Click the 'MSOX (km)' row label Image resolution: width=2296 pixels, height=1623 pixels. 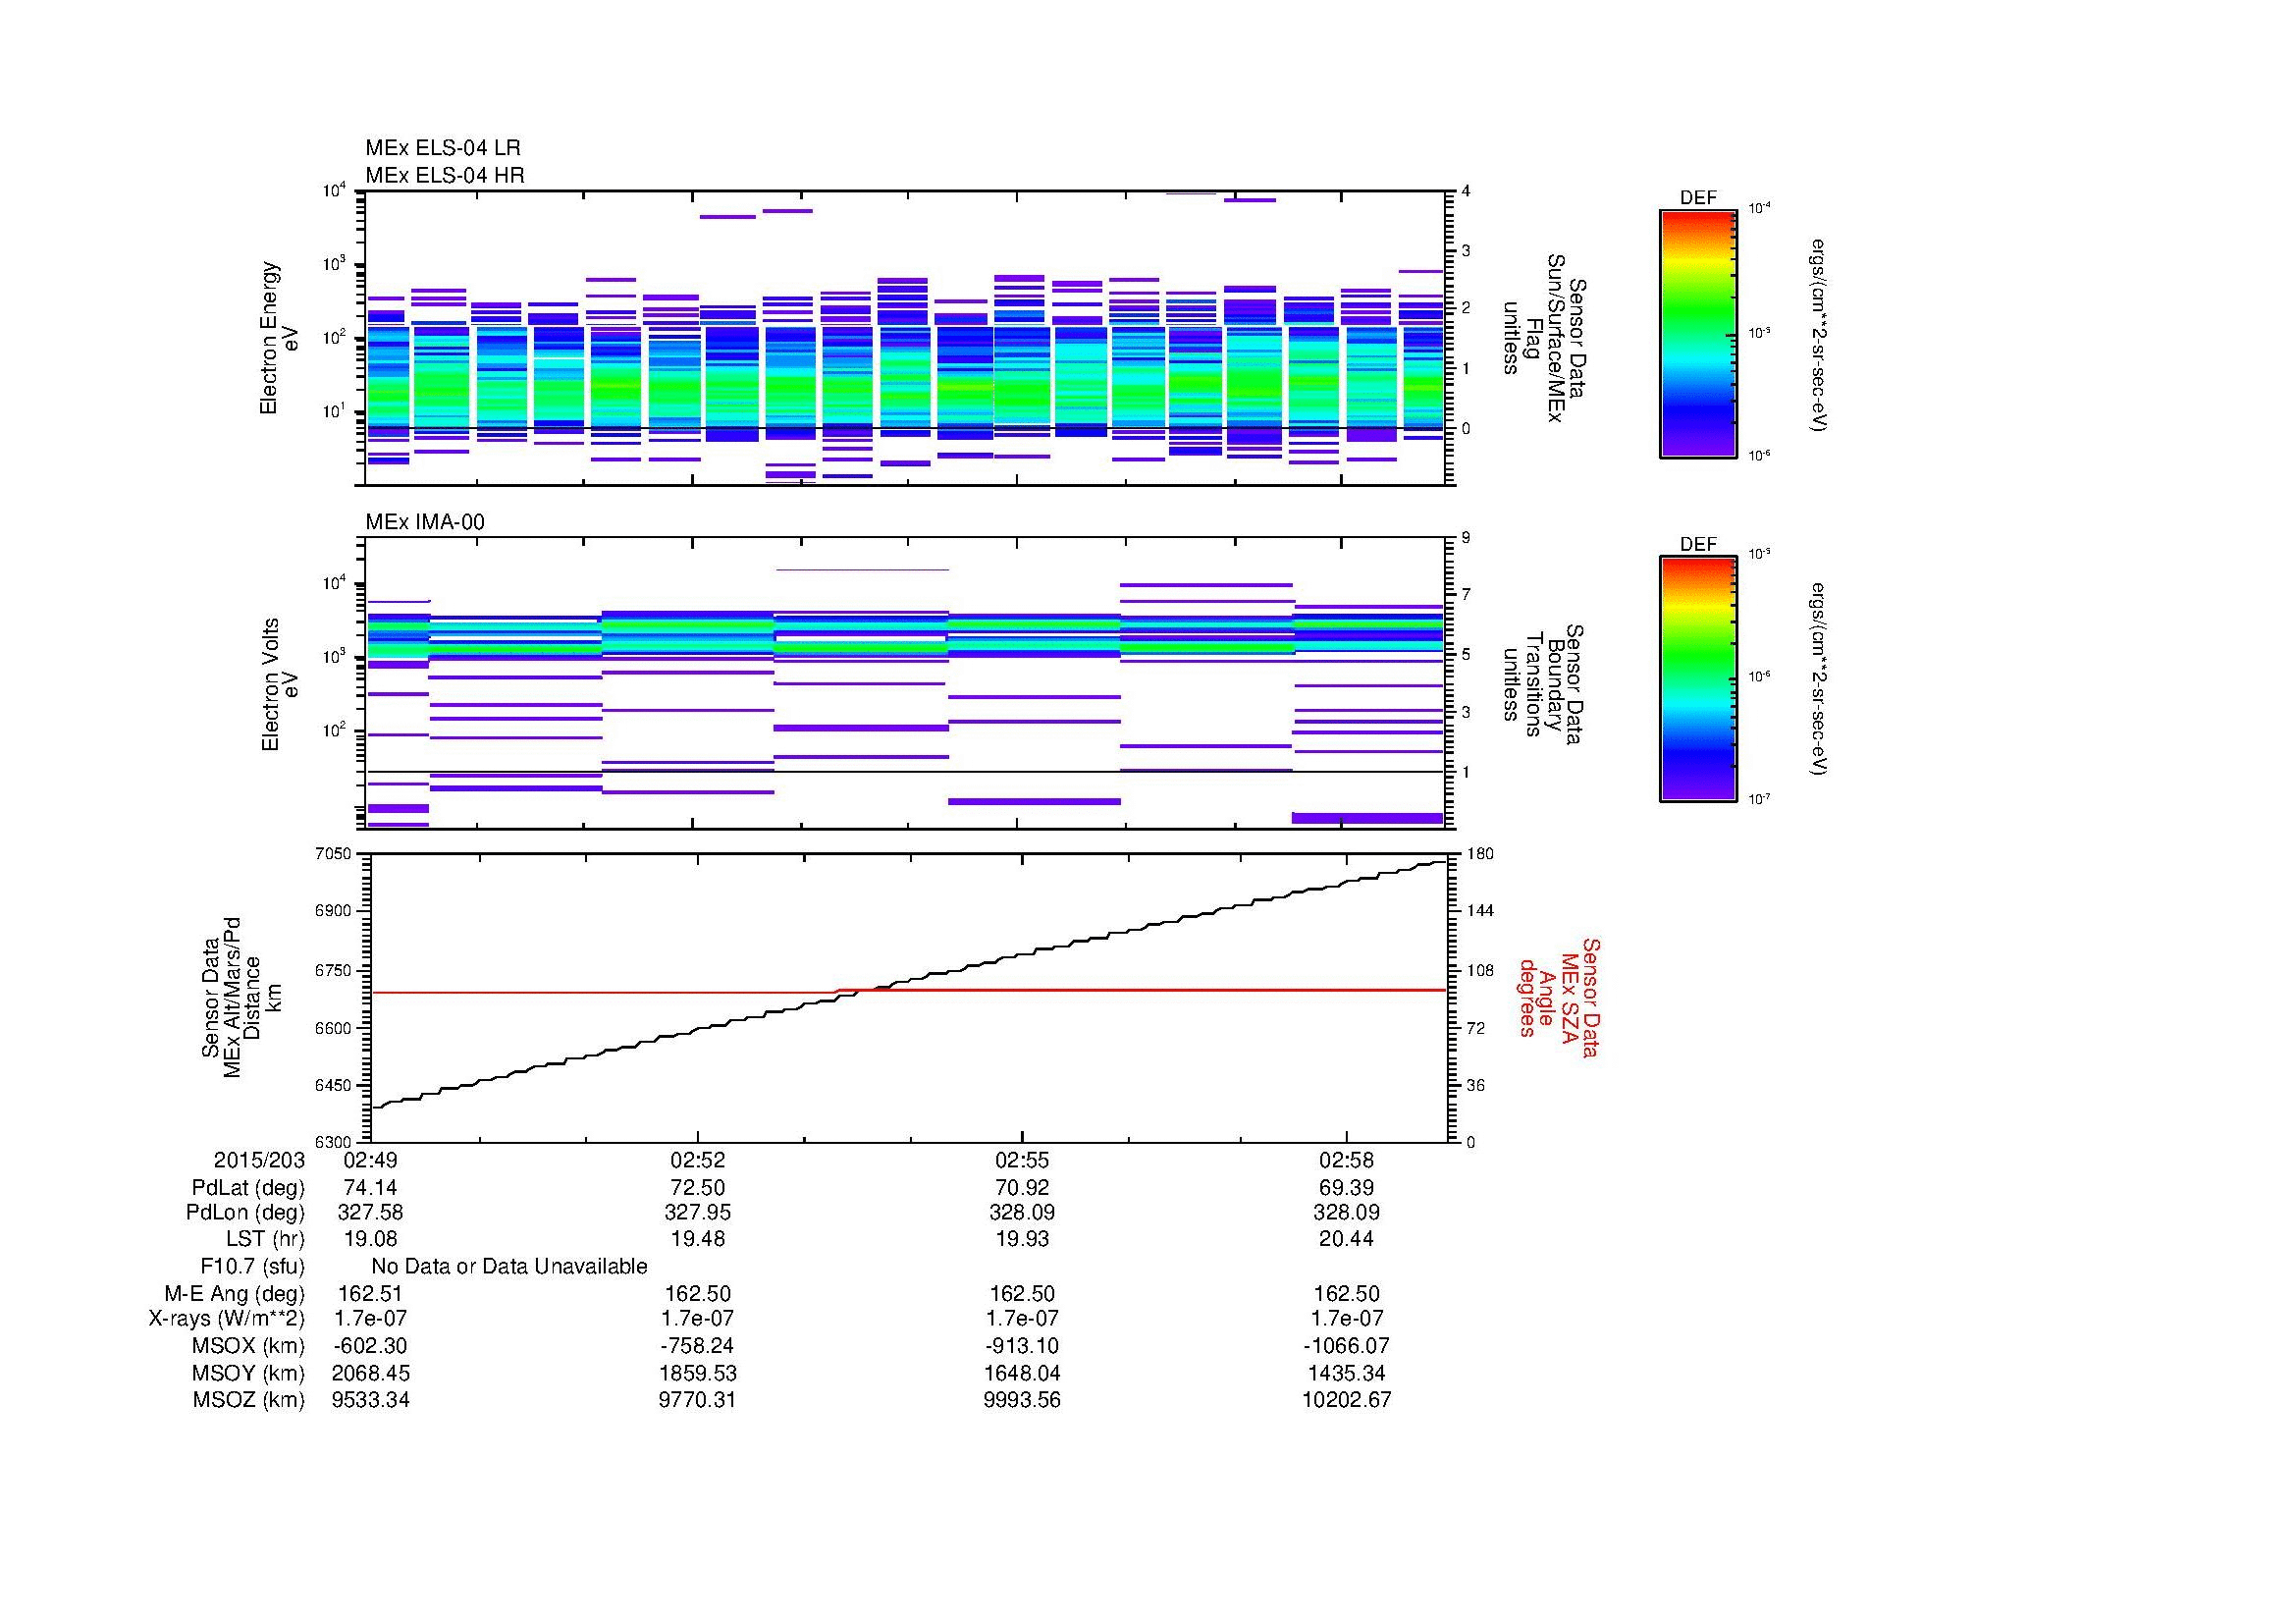(248, 1346)
